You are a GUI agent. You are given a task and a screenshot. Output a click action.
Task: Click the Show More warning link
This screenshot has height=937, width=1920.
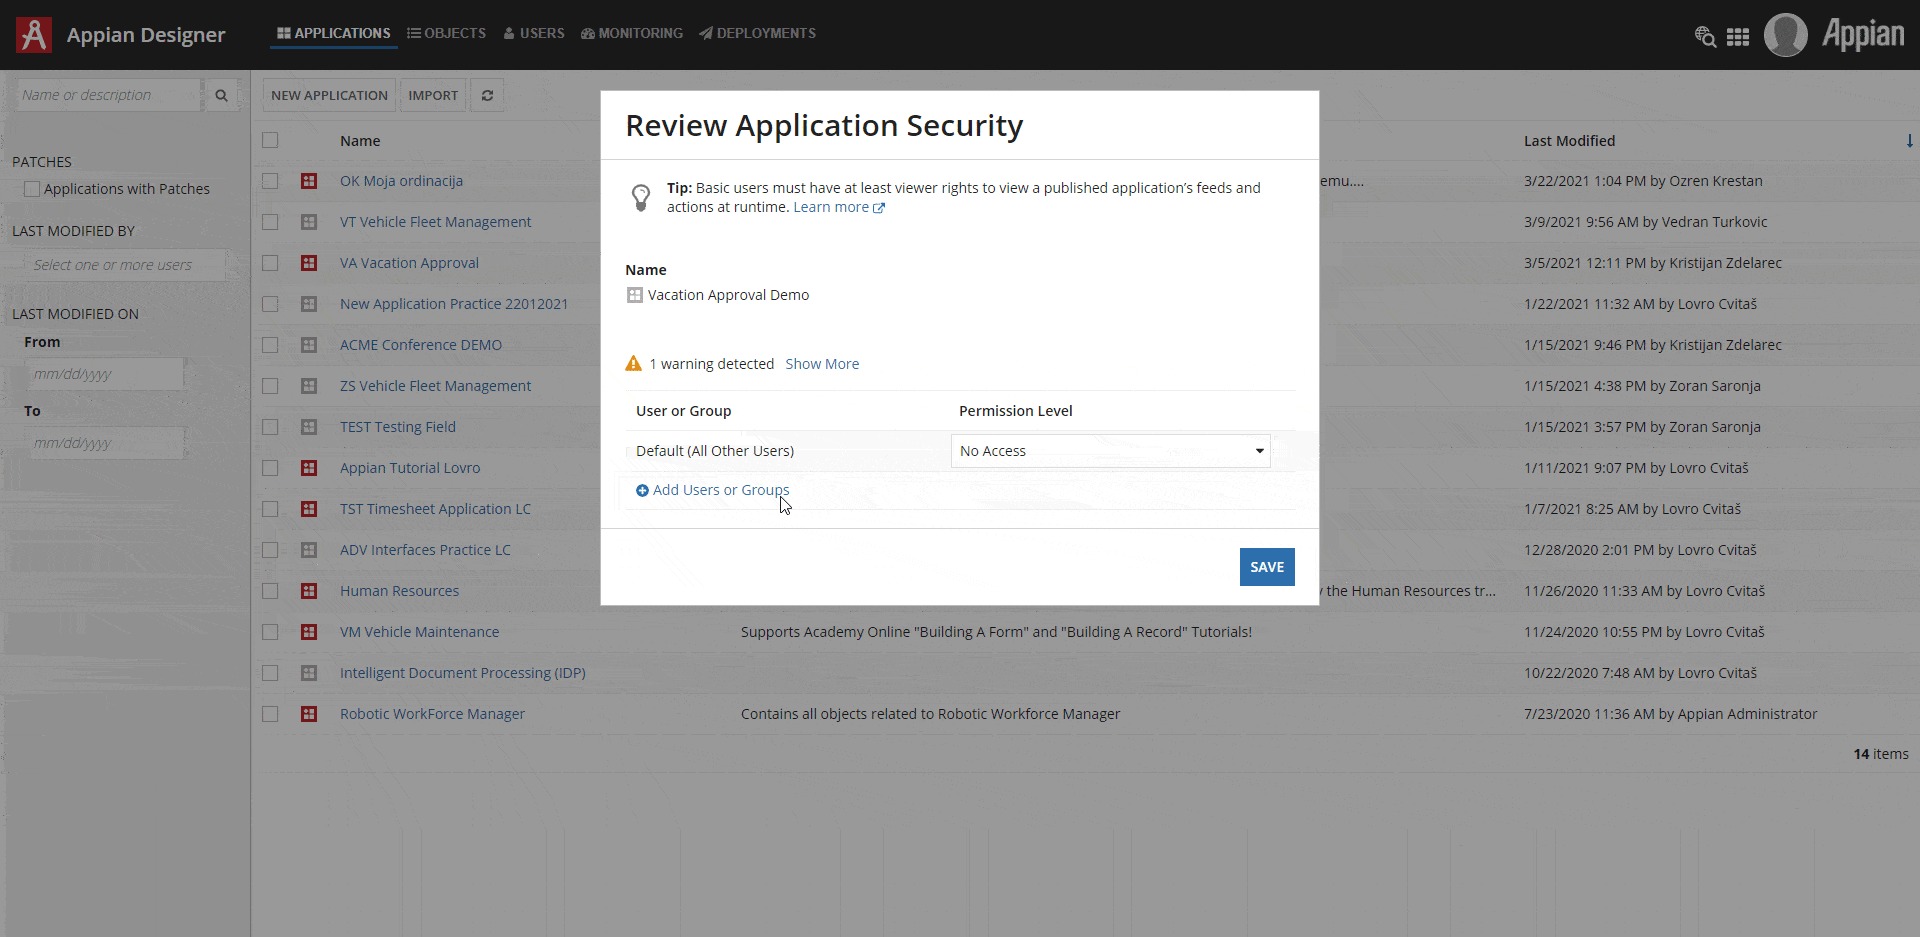[822, 364]
